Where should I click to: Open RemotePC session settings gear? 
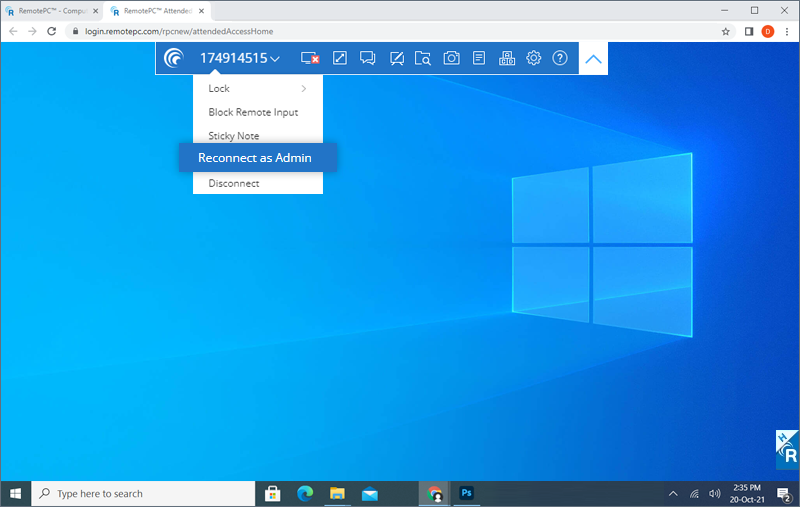click(534, 58)
